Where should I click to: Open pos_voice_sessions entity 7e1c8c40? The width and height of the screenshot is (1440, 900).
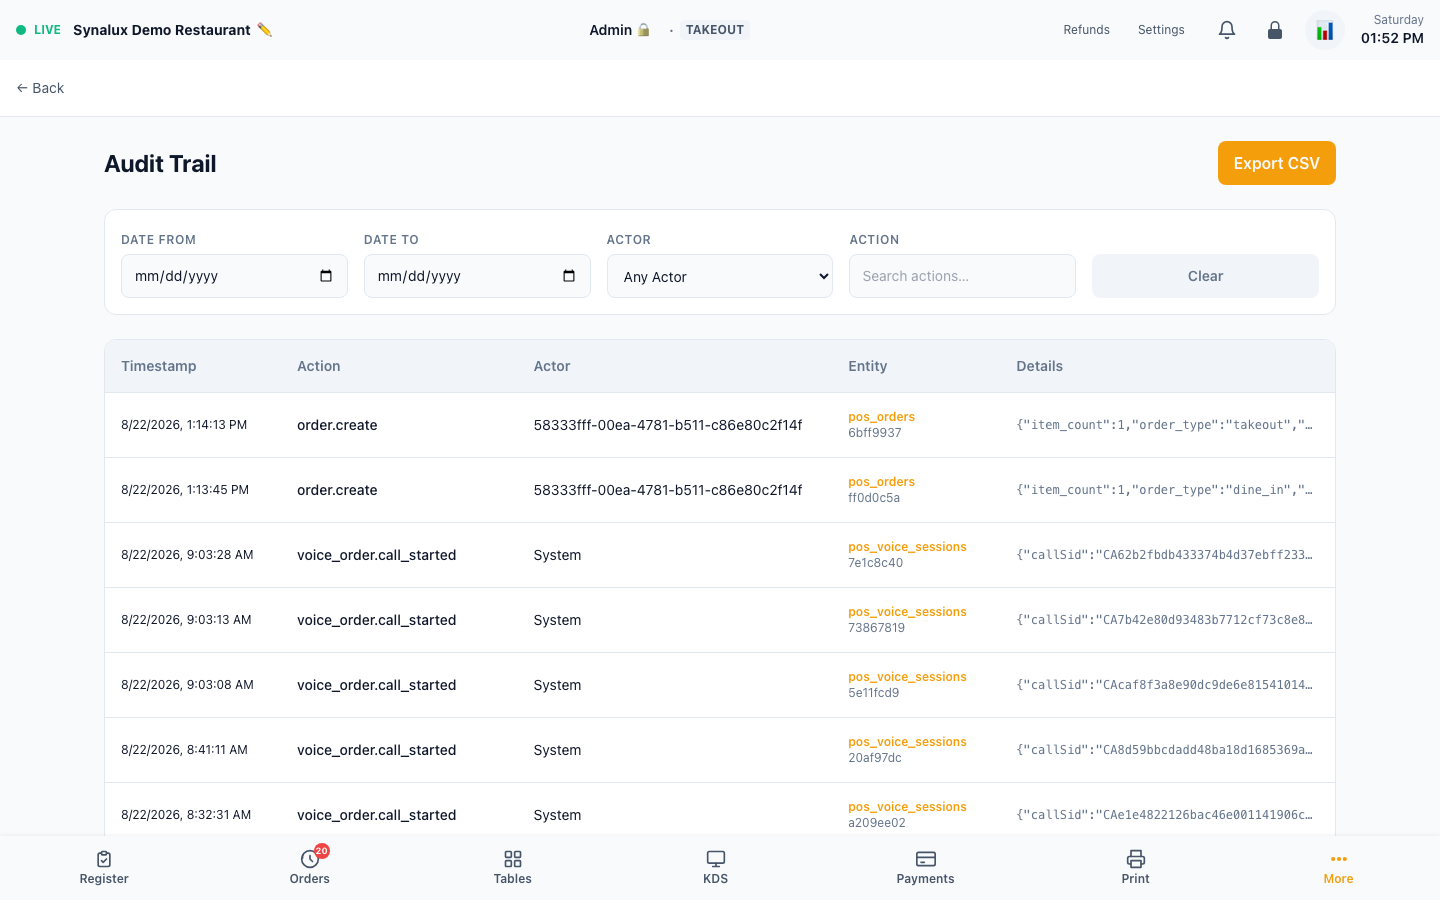[907, 555]
